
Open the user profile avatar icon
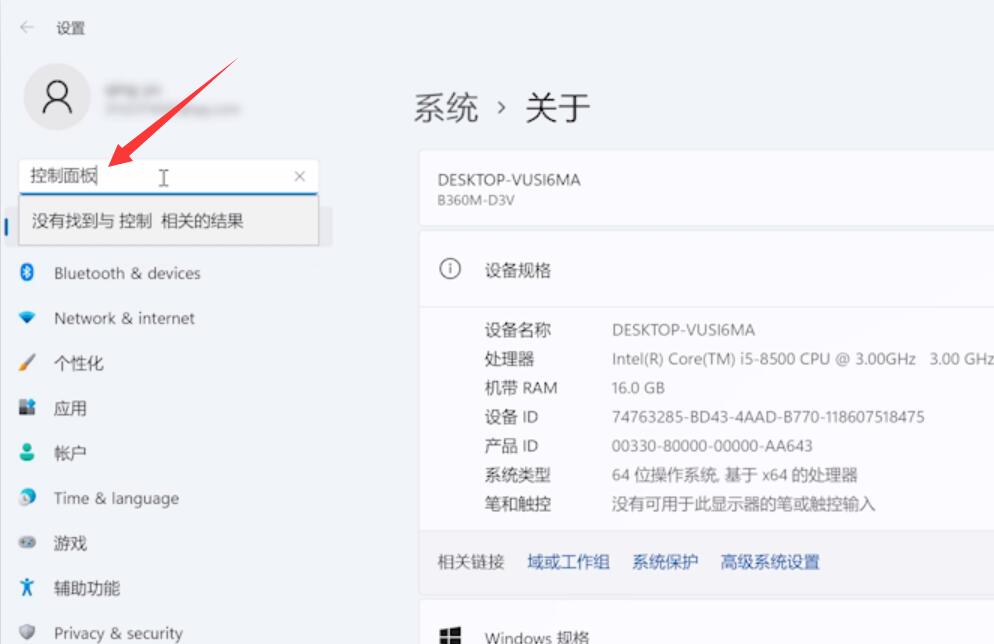tap(57, 97)
